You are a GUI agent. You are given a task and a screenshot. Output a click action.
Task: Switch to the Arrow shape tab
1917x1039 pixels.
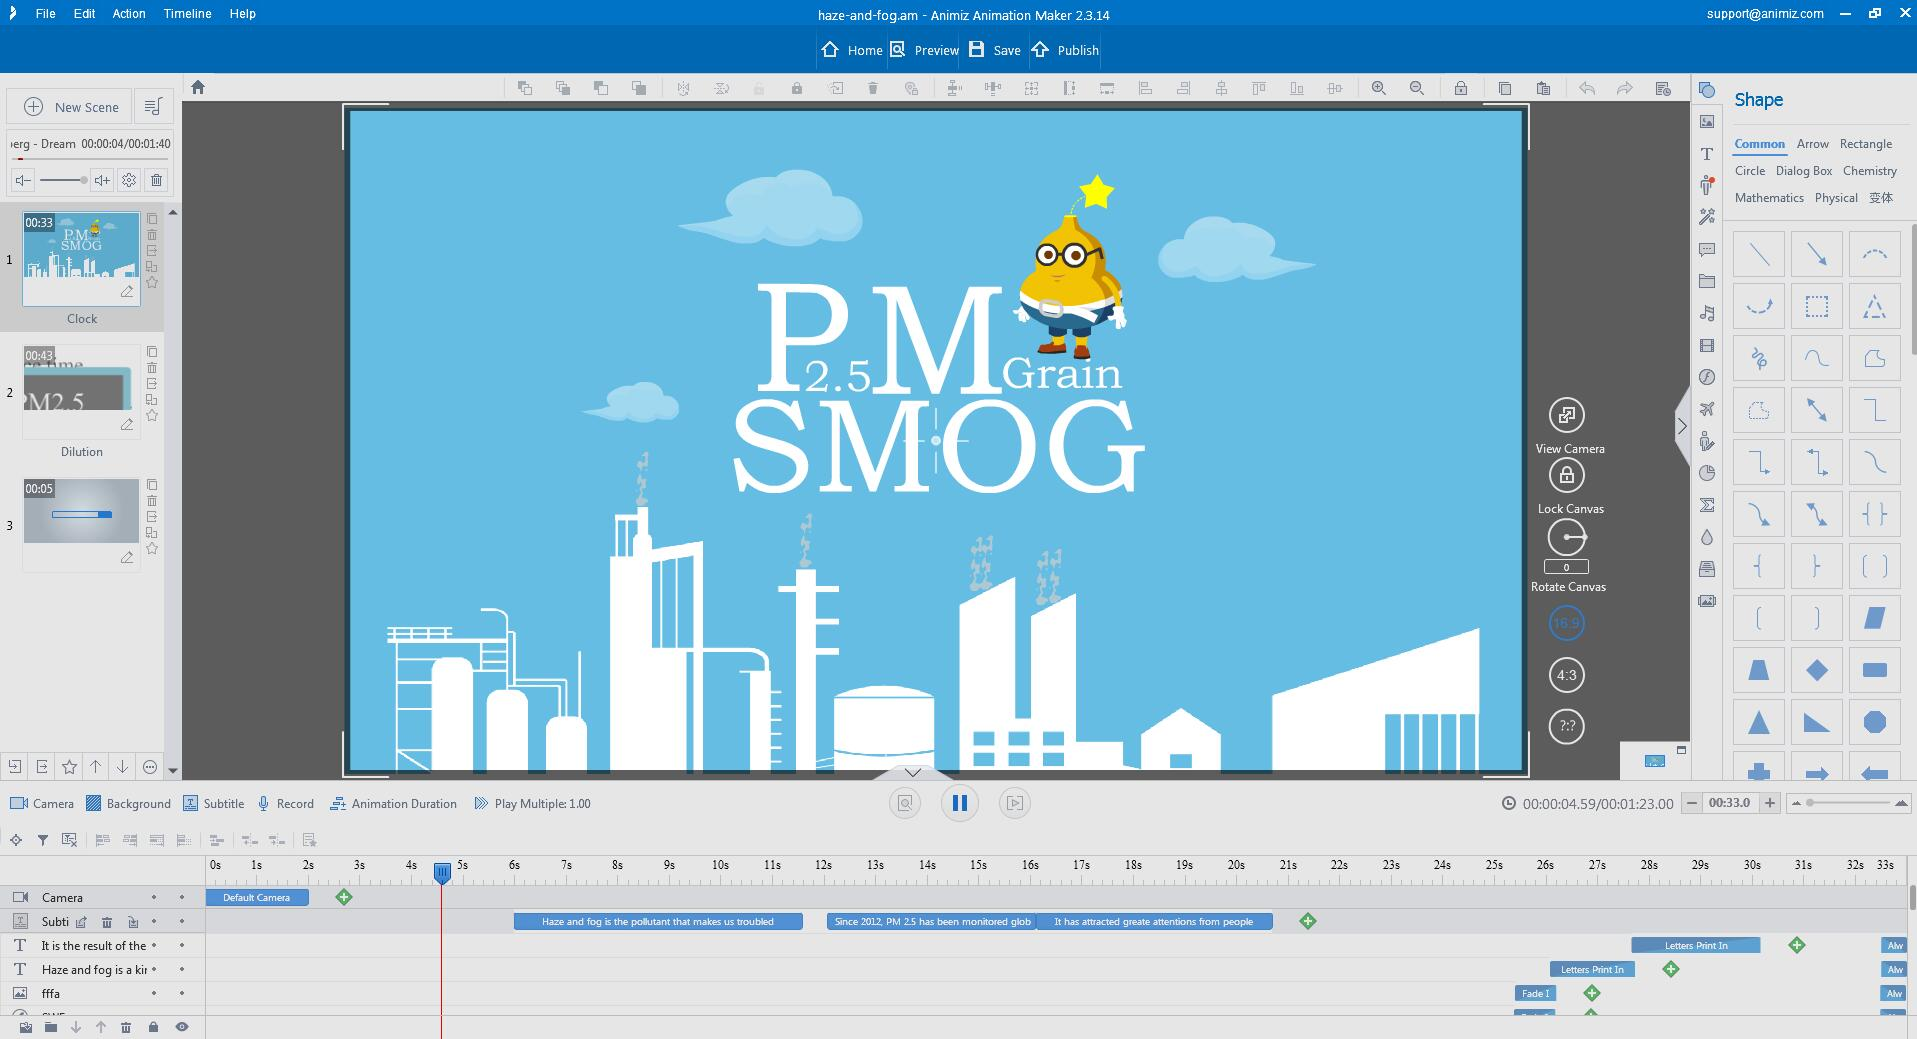pos(1812,144)
